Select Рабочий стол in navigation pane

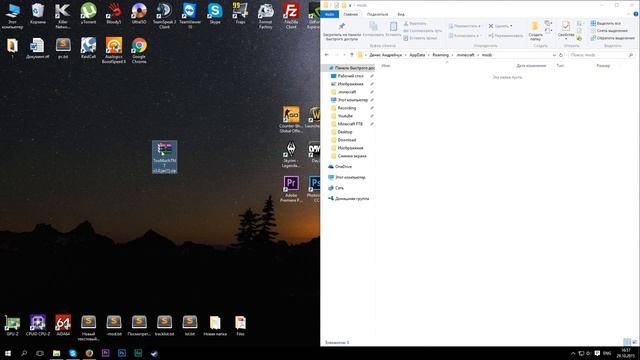click(x=351, y=76)
